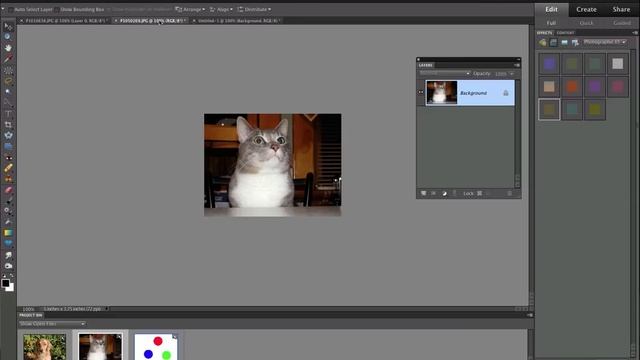Select the Straighten tool
The height and width of the screenshot is (360, 640).
8,146
